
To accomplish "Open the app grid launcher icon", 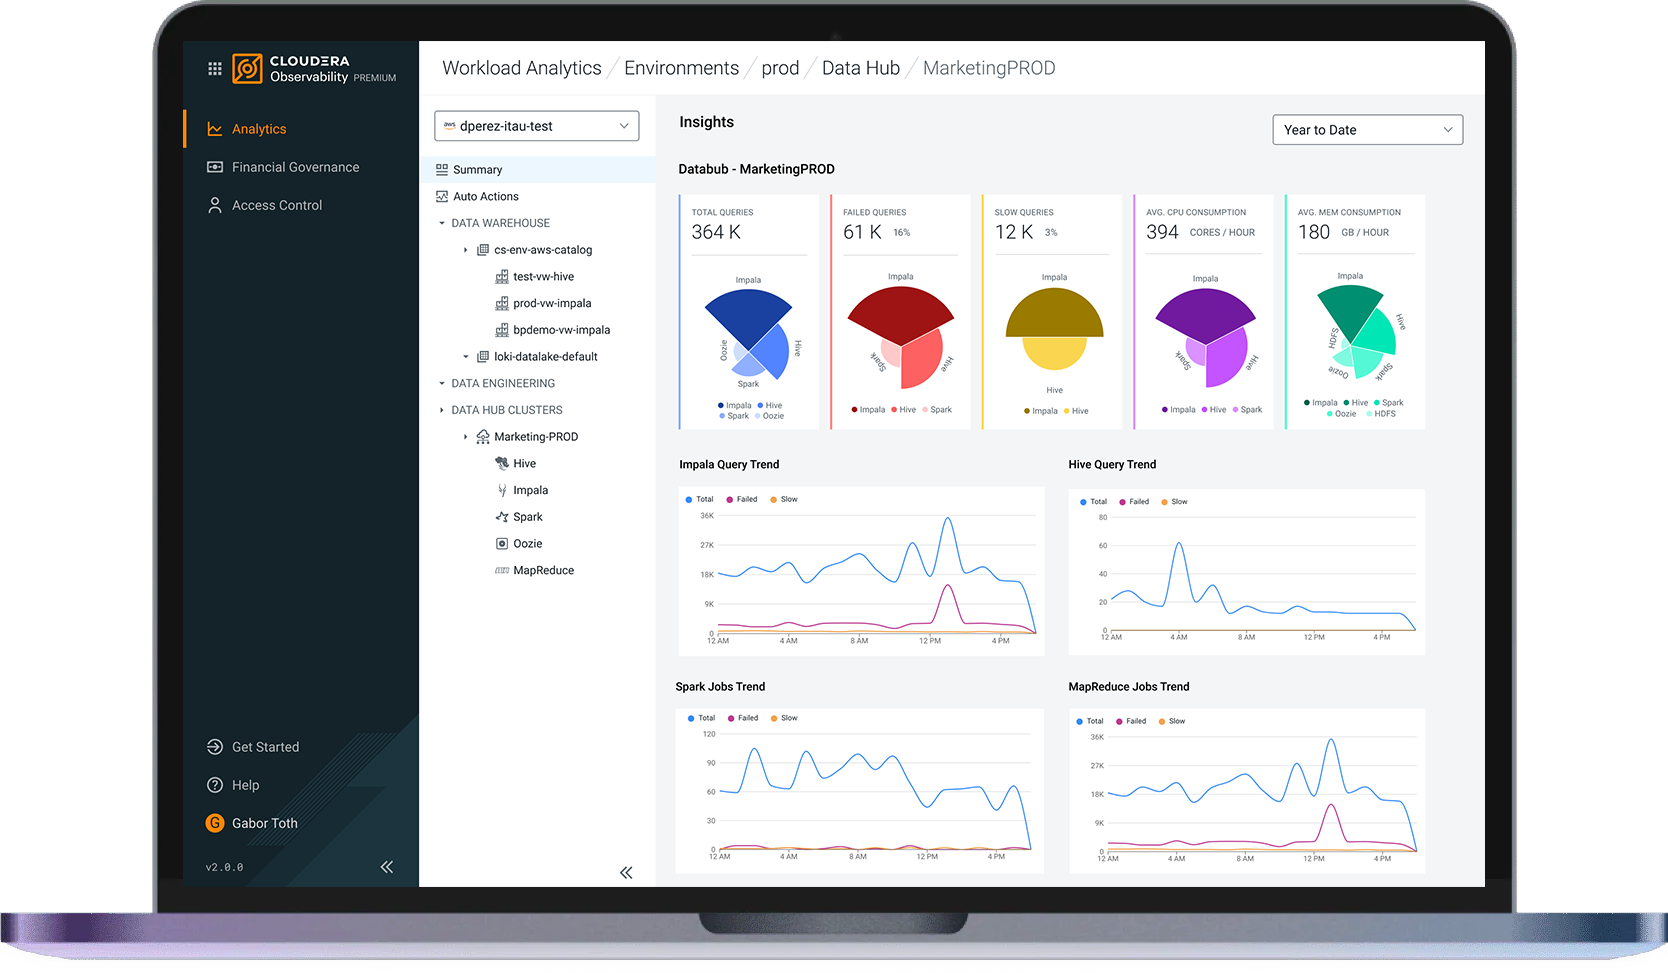I will point(214,68).
